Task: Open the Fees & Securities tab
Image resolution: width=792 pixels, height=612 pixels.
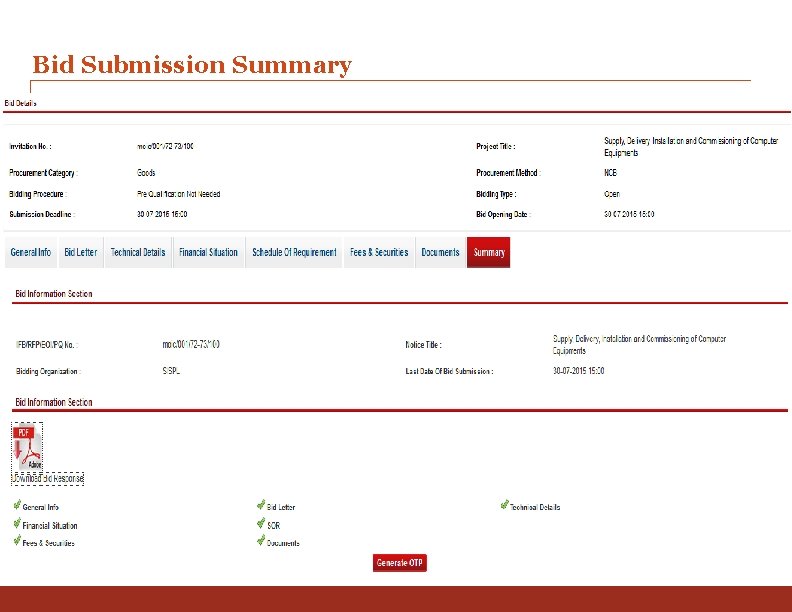Action: click(379, 252)
